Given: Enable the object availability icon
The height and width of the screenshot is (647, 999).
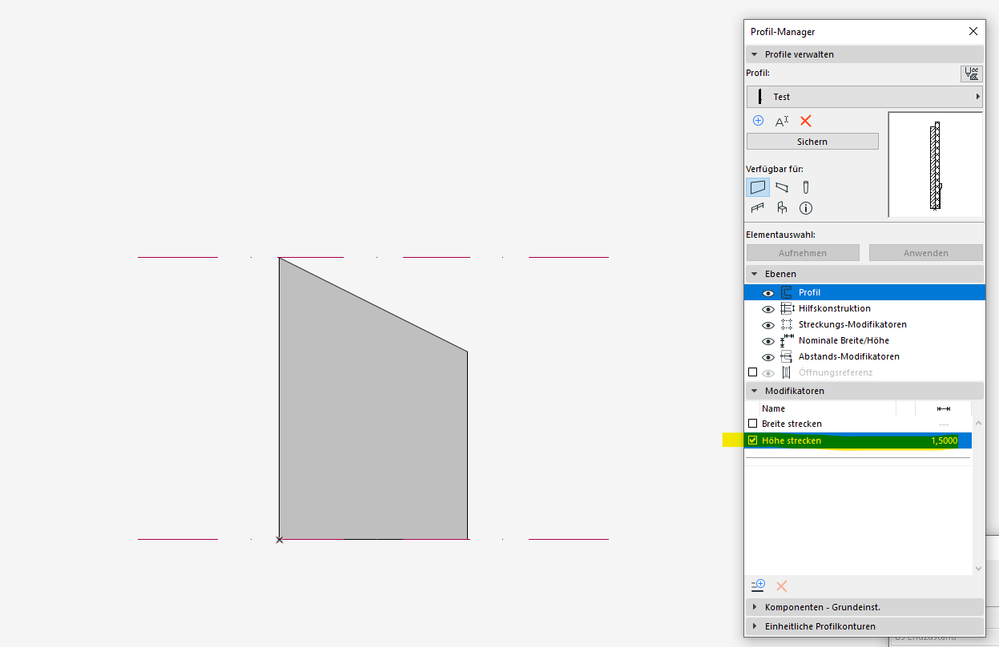Looking at the screenshot, I should point(782,208).
